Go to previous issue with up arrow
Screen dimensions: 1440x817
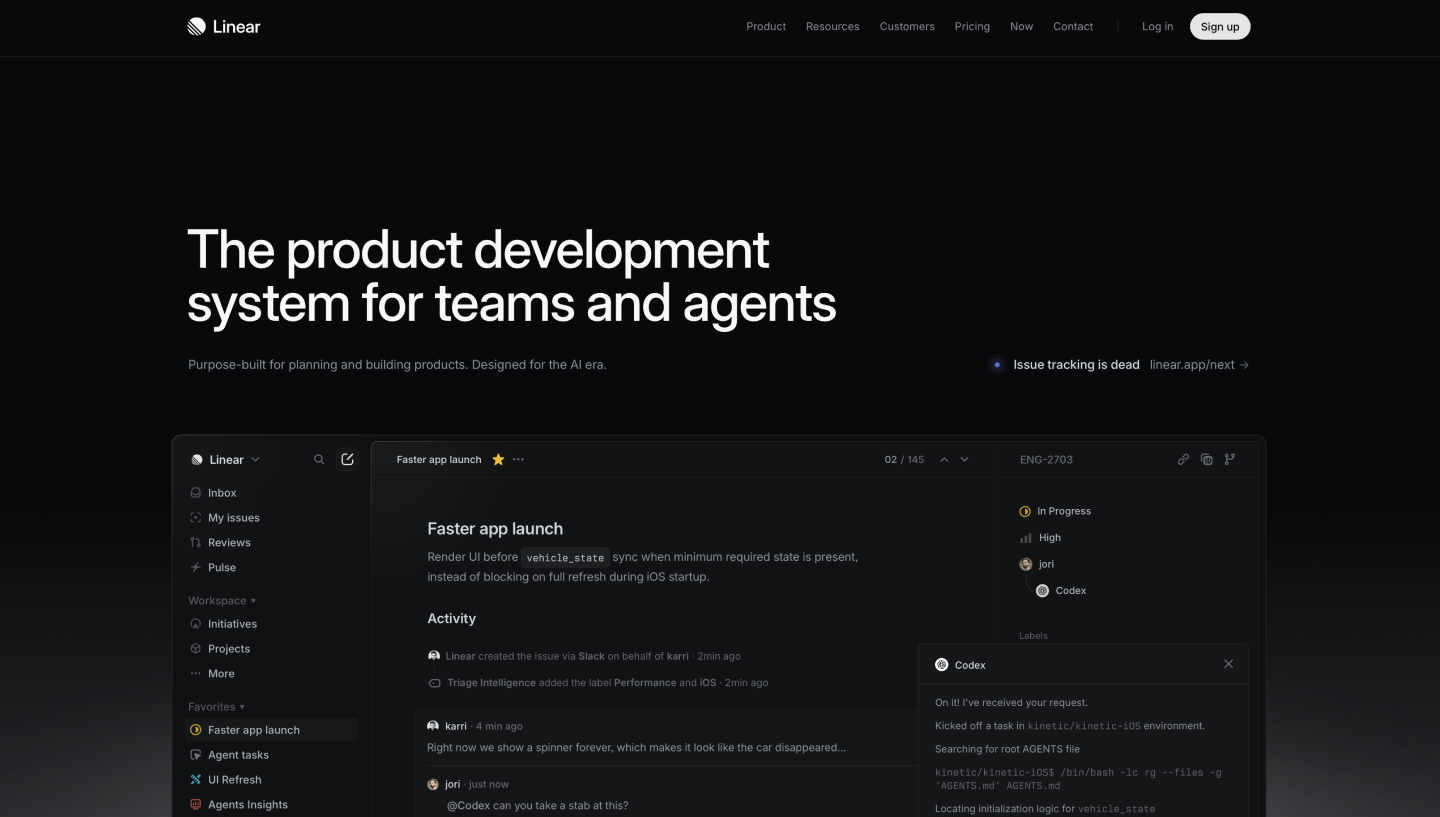(944, 460)
